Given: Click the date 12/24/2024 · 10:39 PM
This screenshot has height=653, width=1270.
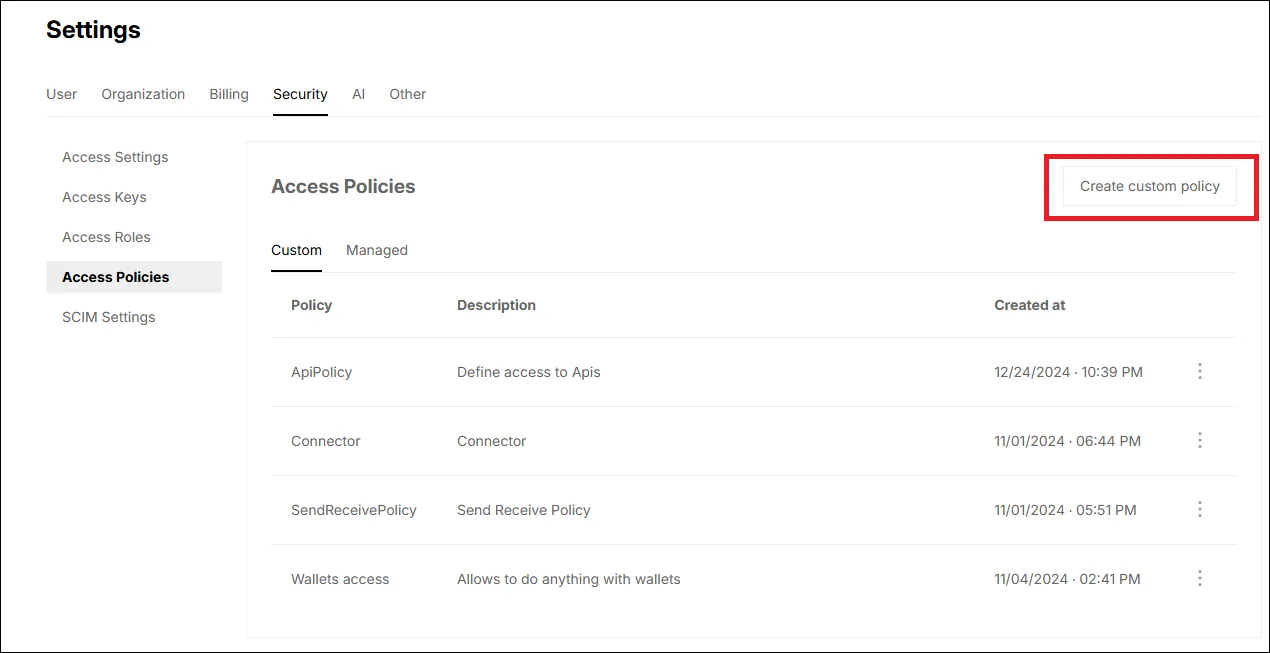Looking at the screenshot, I should (x=1068, y=372).
